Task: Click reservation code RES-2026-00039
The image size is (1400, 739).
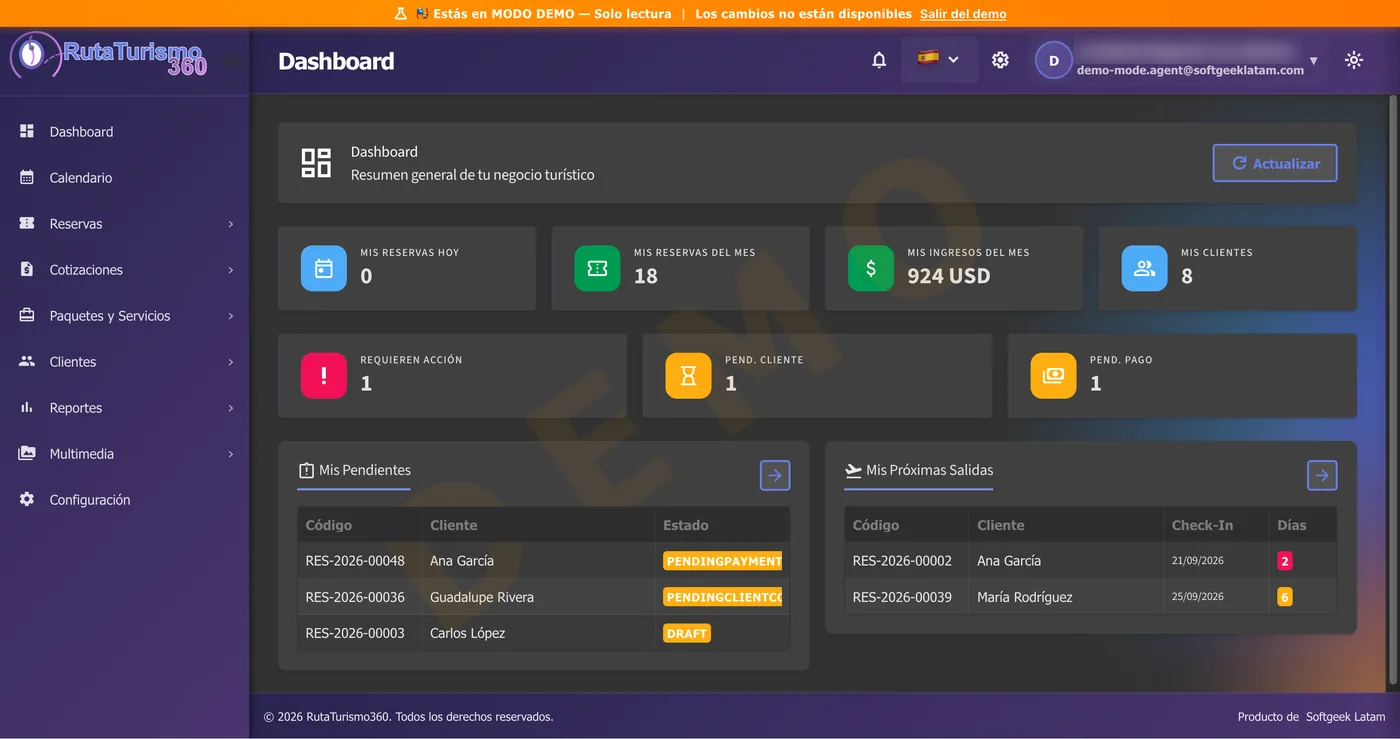Action: 902,597
